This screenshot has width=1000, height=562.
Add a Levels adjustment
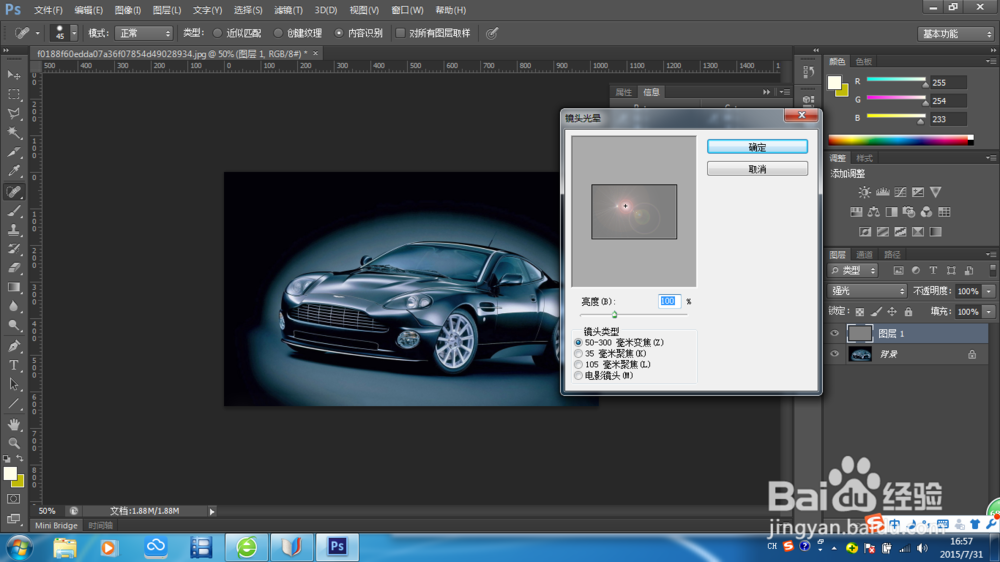(x=883, y=192)
